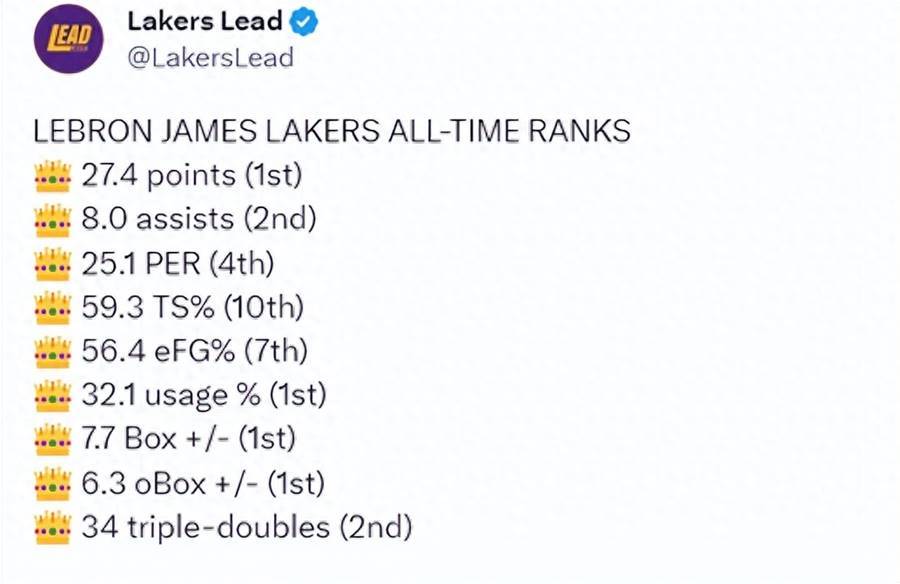
Task: Click the crown emoji beside 25.1 PER
Action: (x=53, y=264)
